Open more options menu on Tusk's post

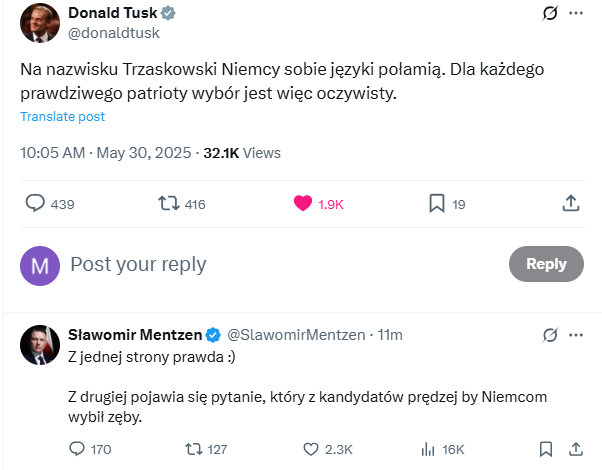(575, 14)
